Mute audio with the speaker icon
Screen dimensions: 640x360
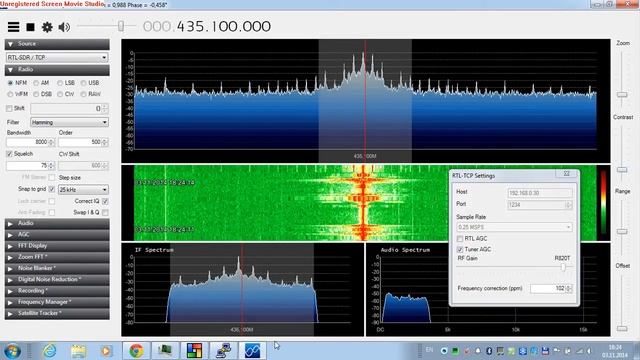[64, 27]
